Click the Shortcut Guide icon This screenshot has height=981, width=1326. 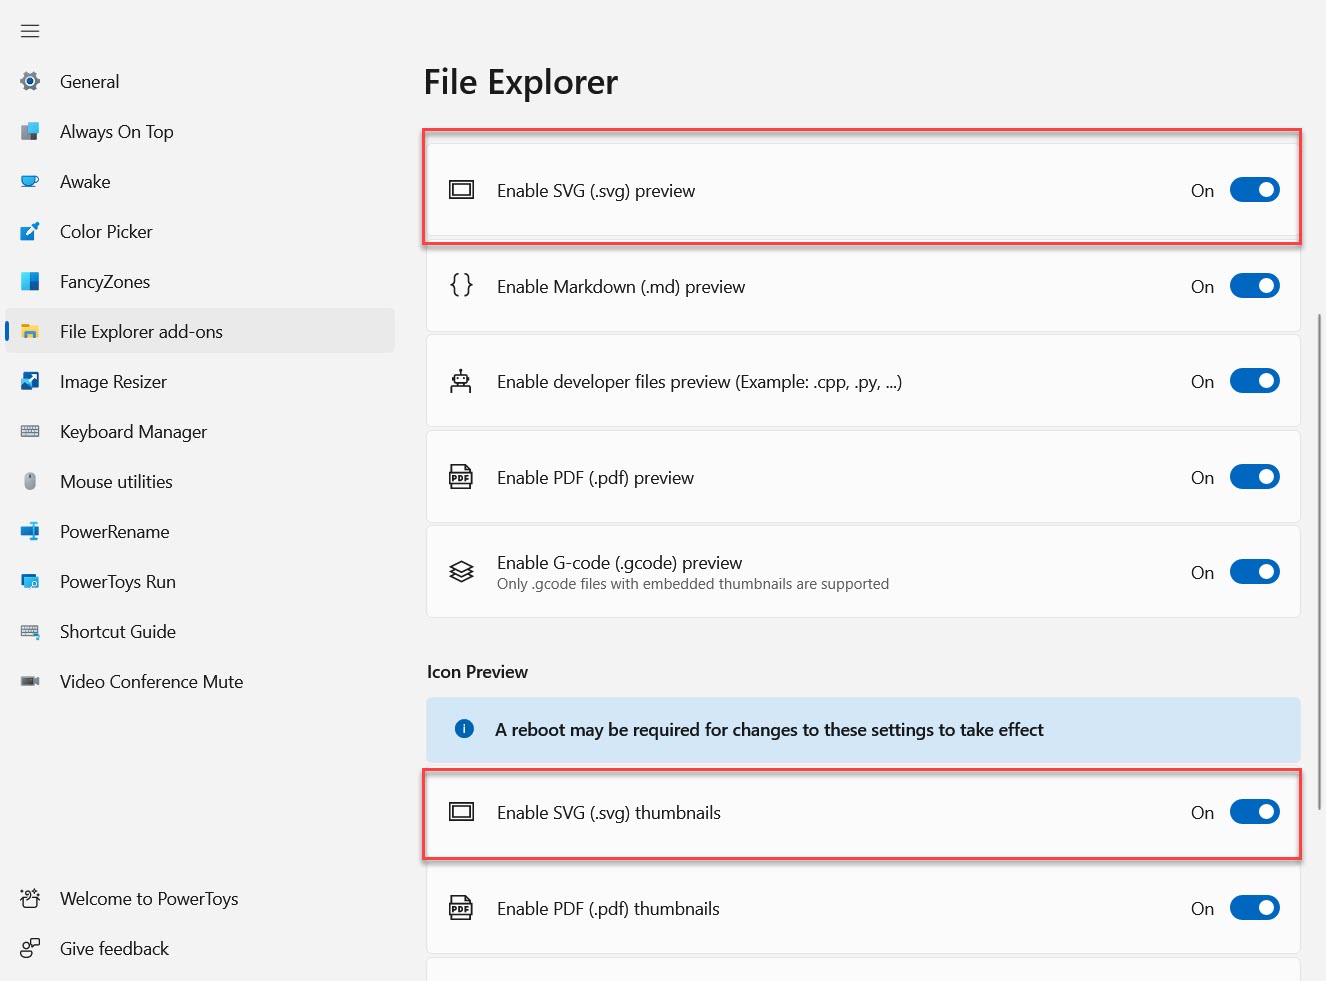pyautogui.click(x=30, y=631)
